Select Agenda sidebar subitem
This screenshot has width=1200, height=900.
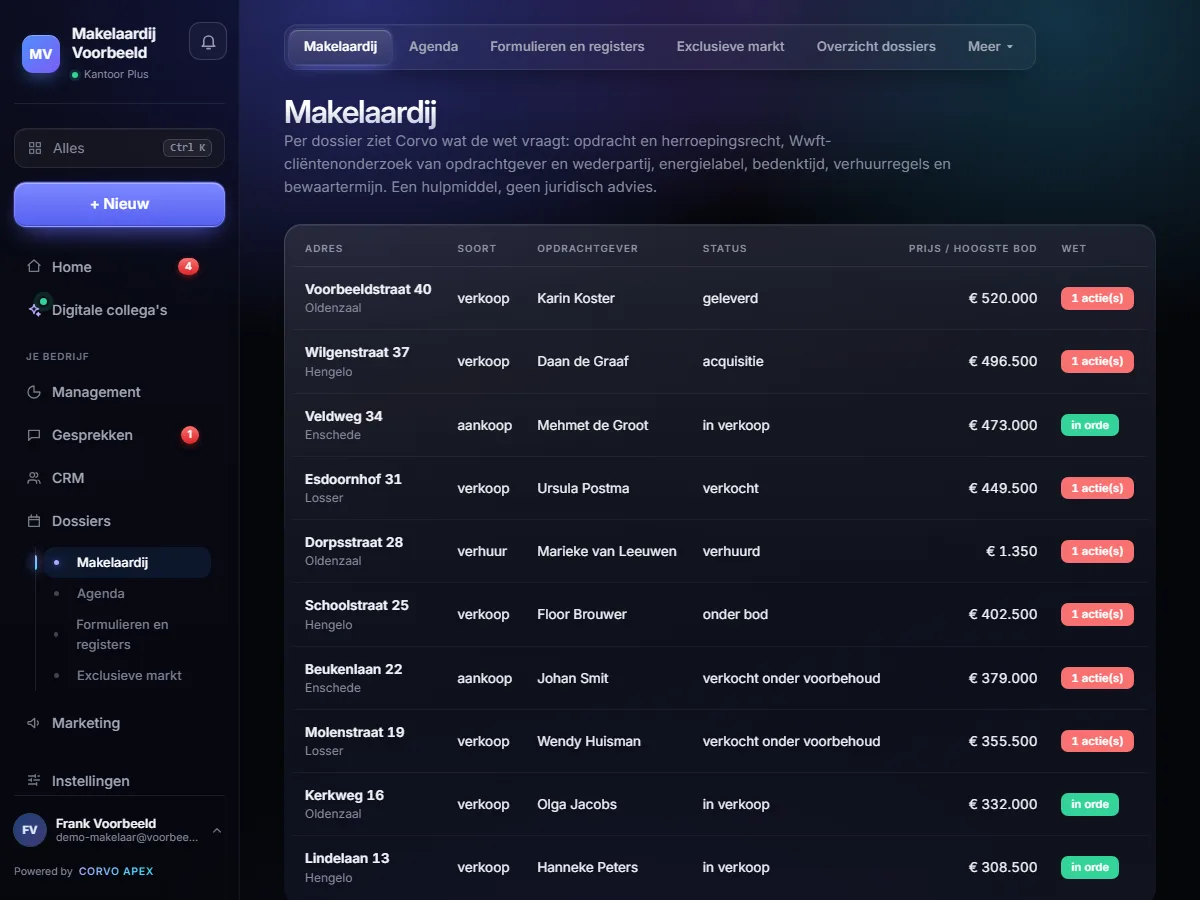point(127,594)
